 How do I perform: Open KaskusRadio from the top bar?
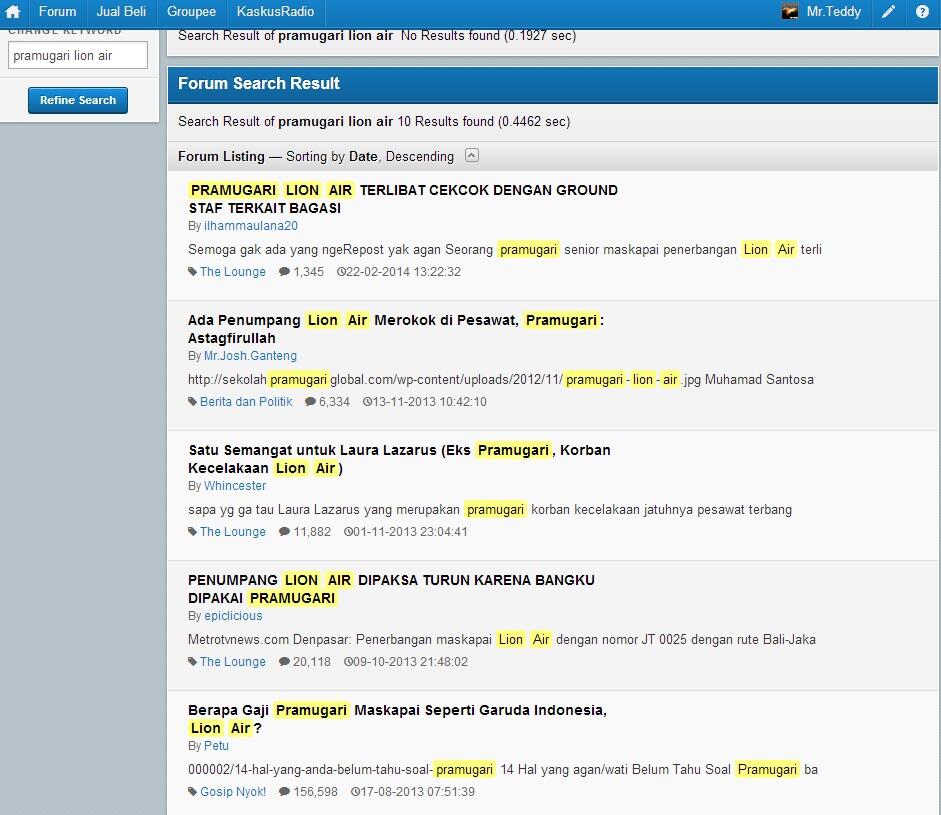(275, 12)
